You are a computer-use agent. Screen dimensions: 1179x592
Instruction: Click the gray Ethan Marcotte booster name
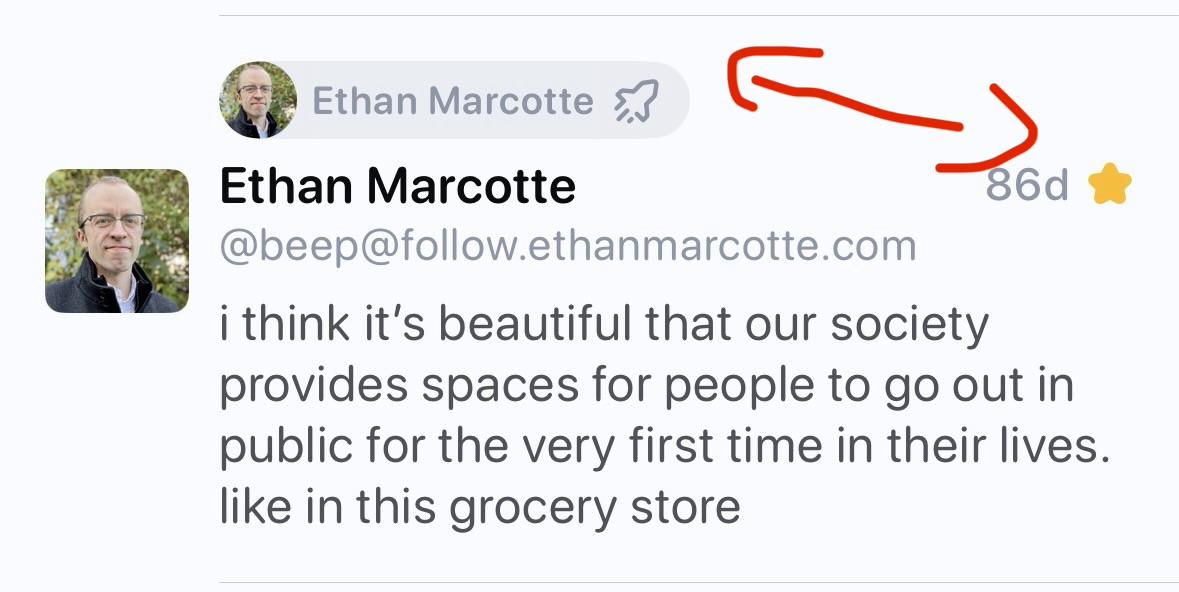pos(452,100)
